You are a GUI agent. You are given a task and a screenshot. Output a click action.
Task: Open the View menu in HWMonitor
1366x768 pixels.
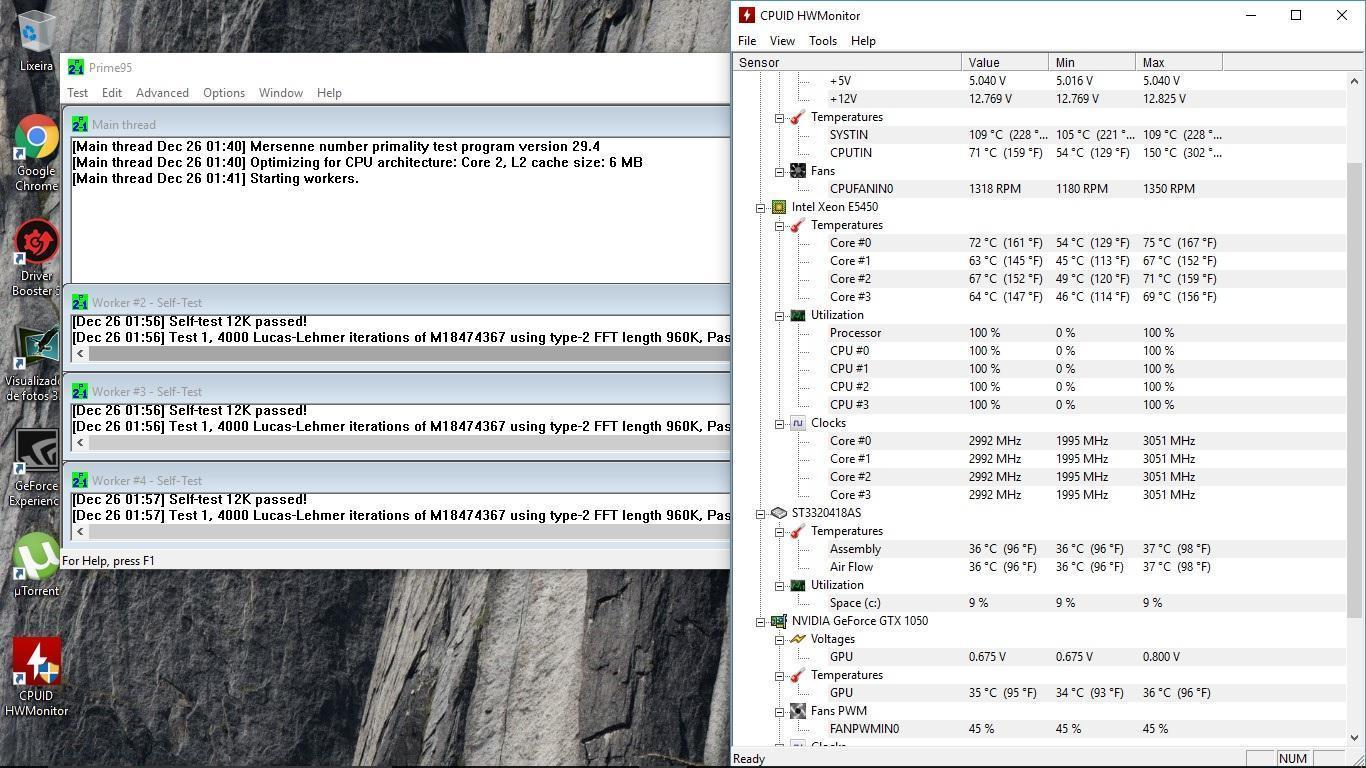click(782, 41)
